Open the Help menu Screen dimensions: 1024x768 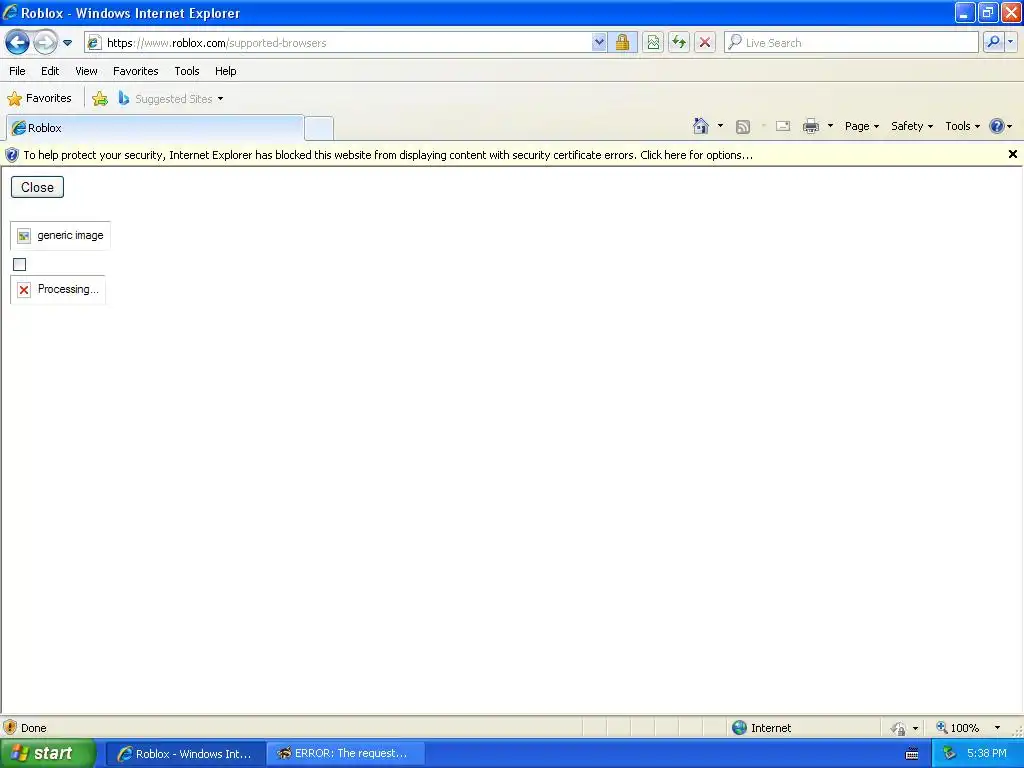coord(225,71)
